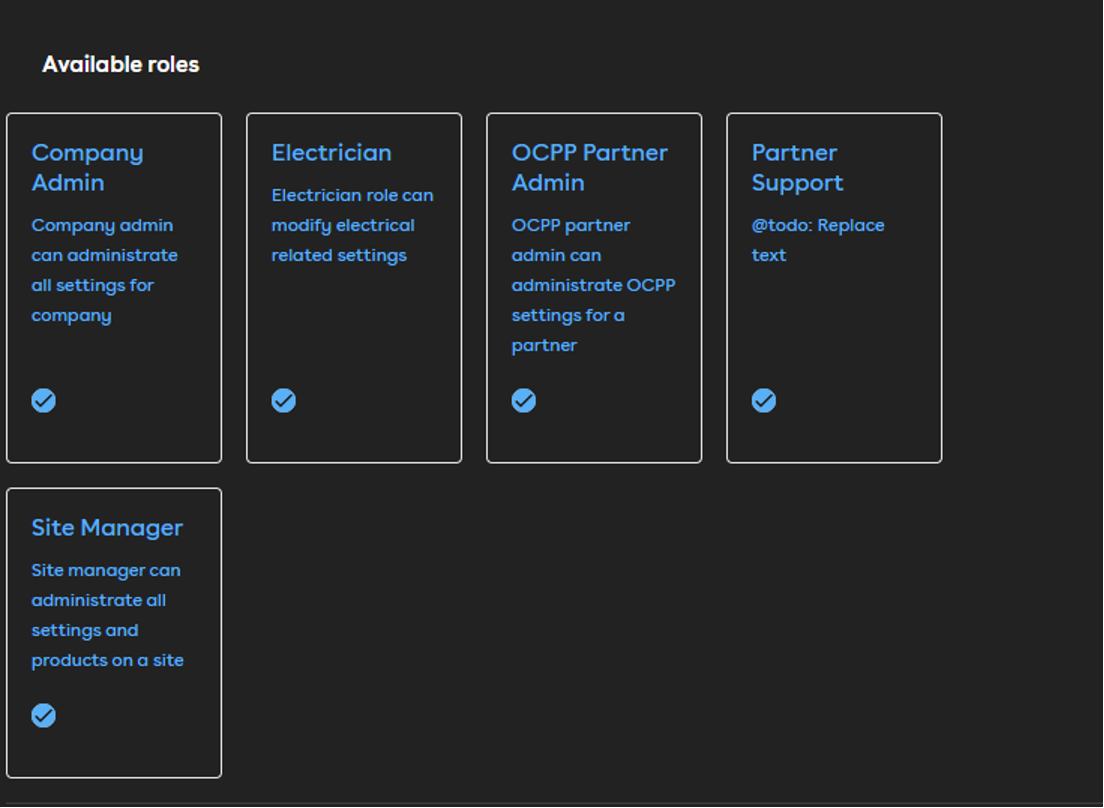The image size is (1104, 808).
Task: Select empty space inside Electrician card
Action: [x=354, y=330]
